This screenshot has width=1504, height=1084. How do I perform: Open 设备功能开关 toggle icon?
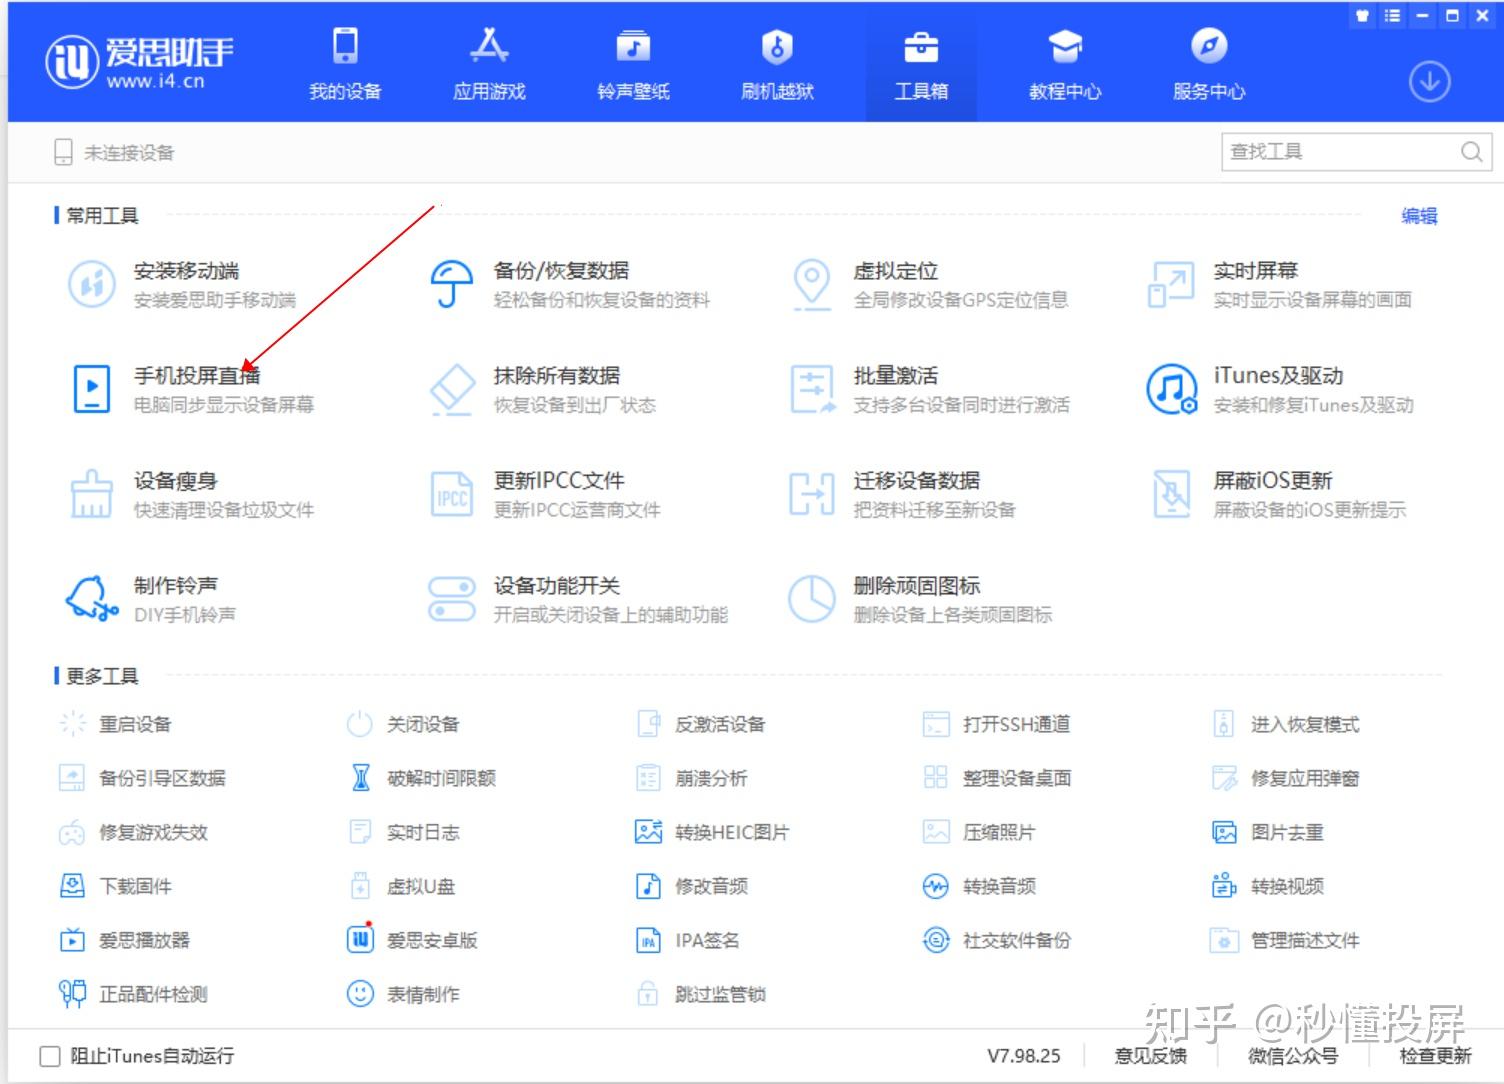[451, 599]
